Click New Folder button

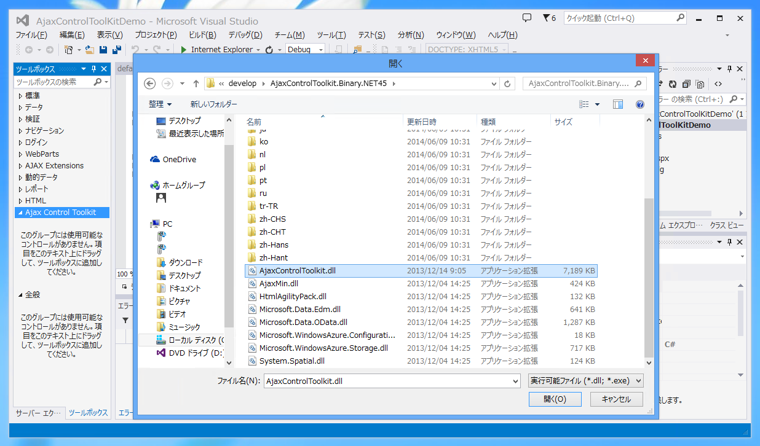(214, 104)
